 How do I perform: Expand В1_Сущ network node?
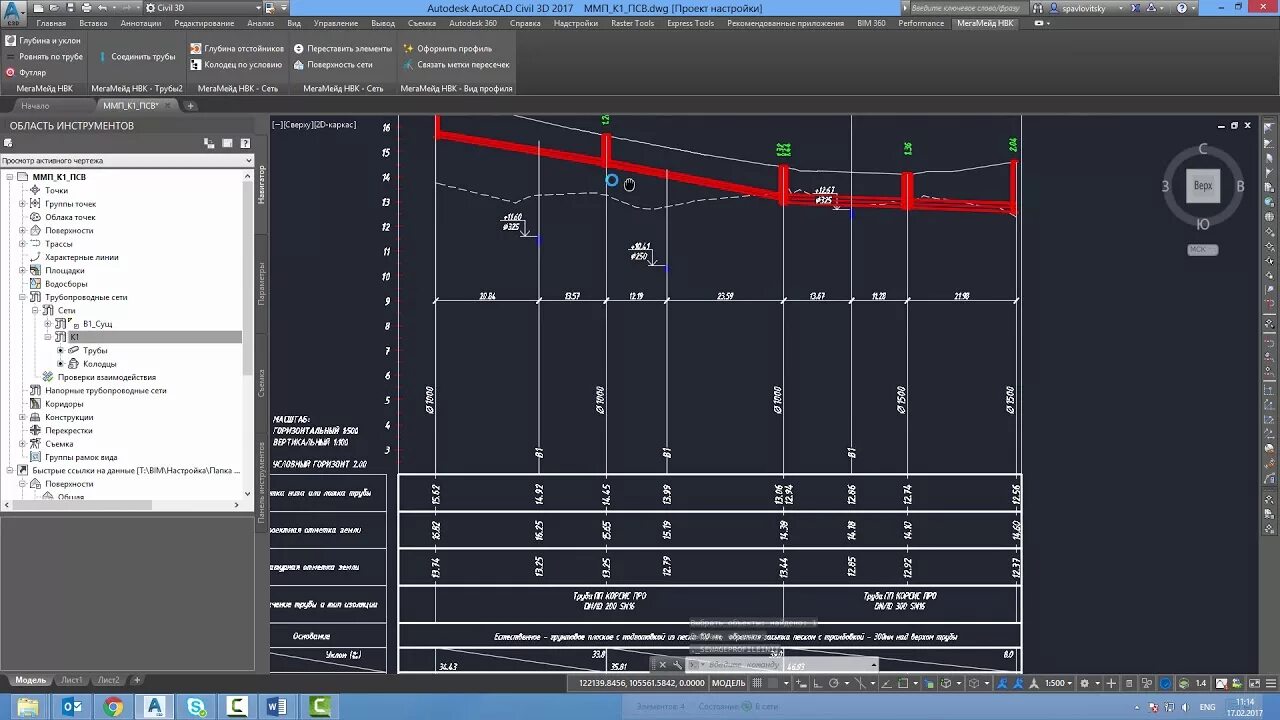49,324
